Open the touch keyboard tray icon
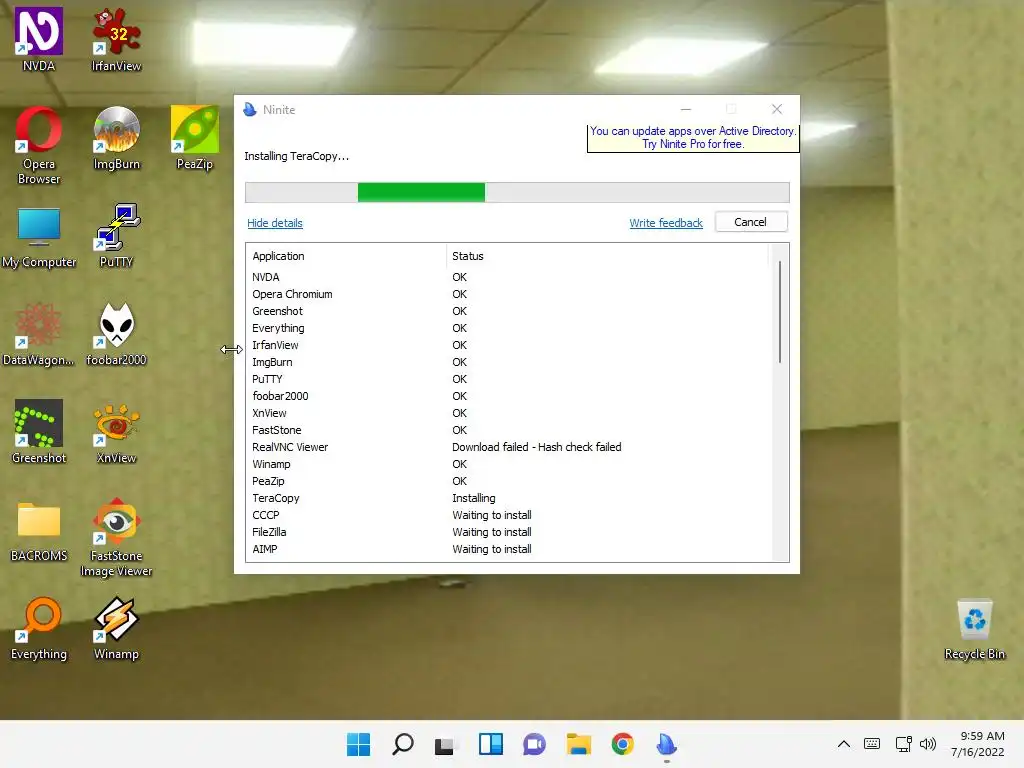The width and height of the screenshot is (1024, 768). pos(872,744)
